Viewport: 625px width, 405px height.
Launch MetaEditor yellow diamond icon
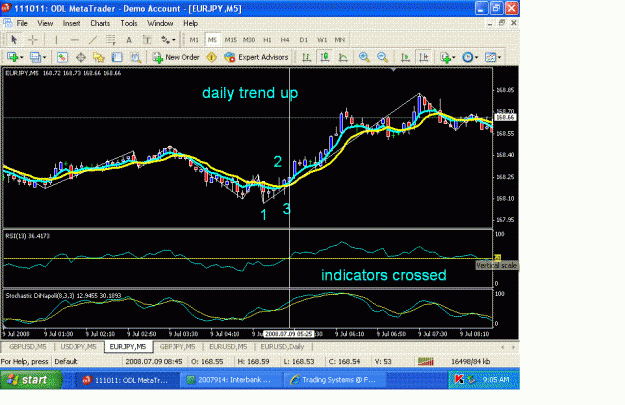click(212, 57)
